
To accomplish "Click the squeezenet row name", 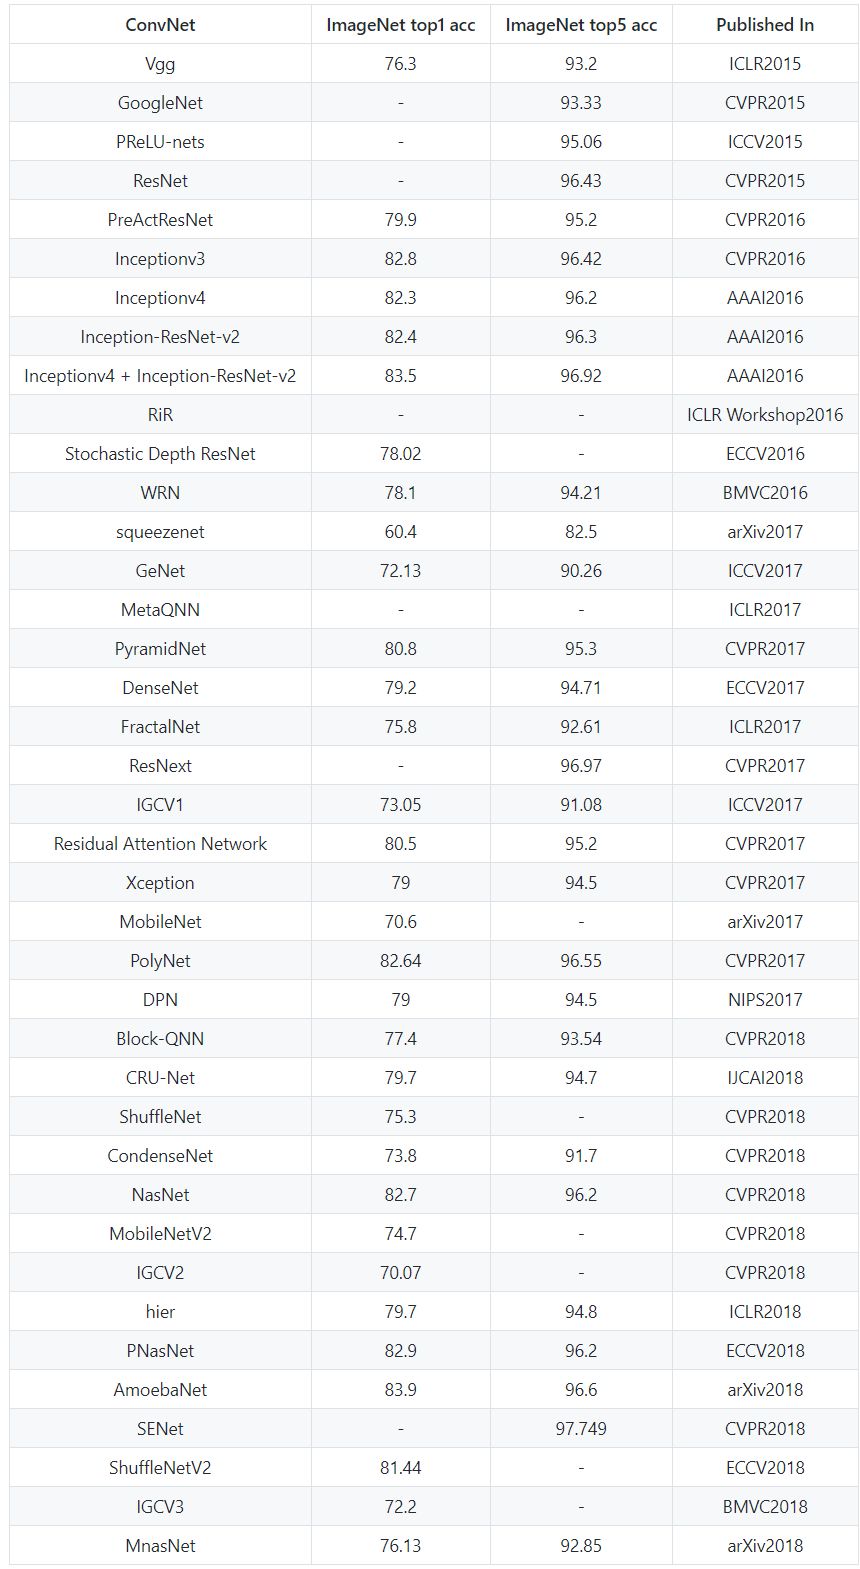I will tap(160, 532).
